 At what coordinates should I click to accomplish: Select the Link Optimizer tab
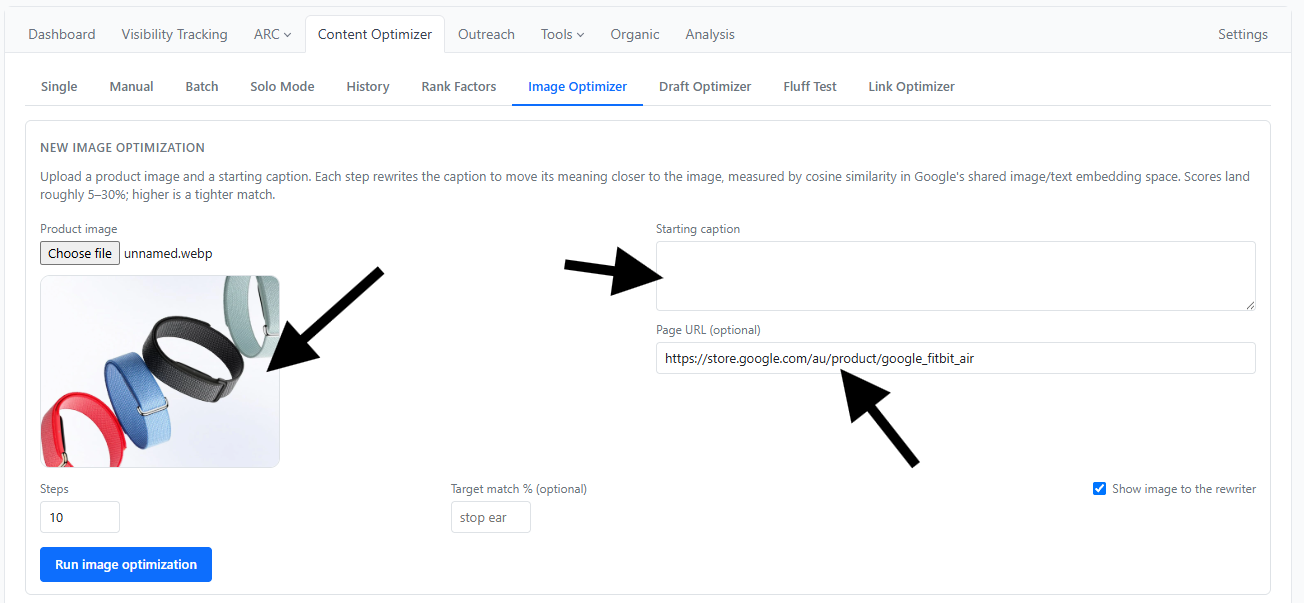coord(911,86)
